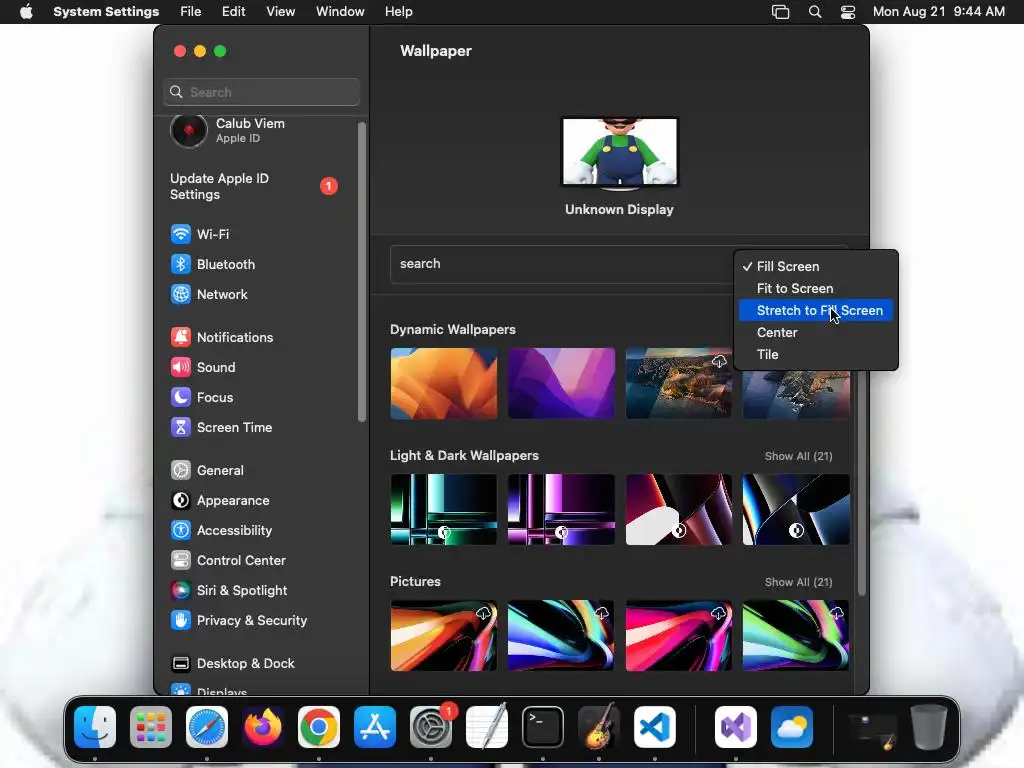Open Control Center settings
Viewport: 1024px width, 768px height.
pyautogui.click(x=228, y=560)
